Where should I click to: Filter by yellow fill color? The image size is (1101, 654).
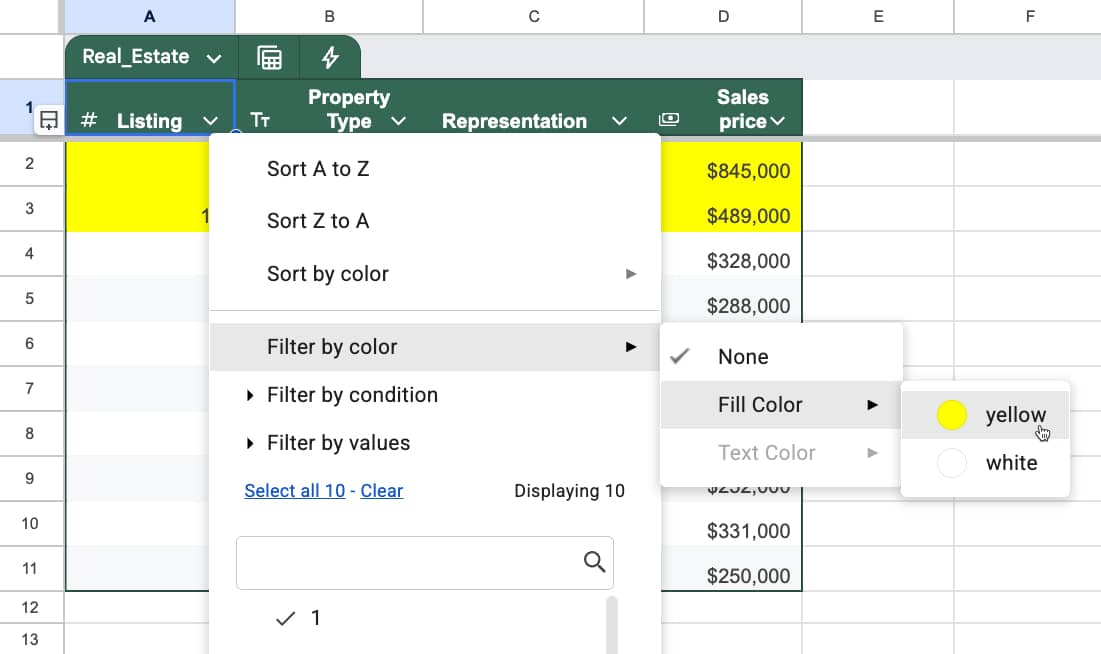tap(985, 415)
